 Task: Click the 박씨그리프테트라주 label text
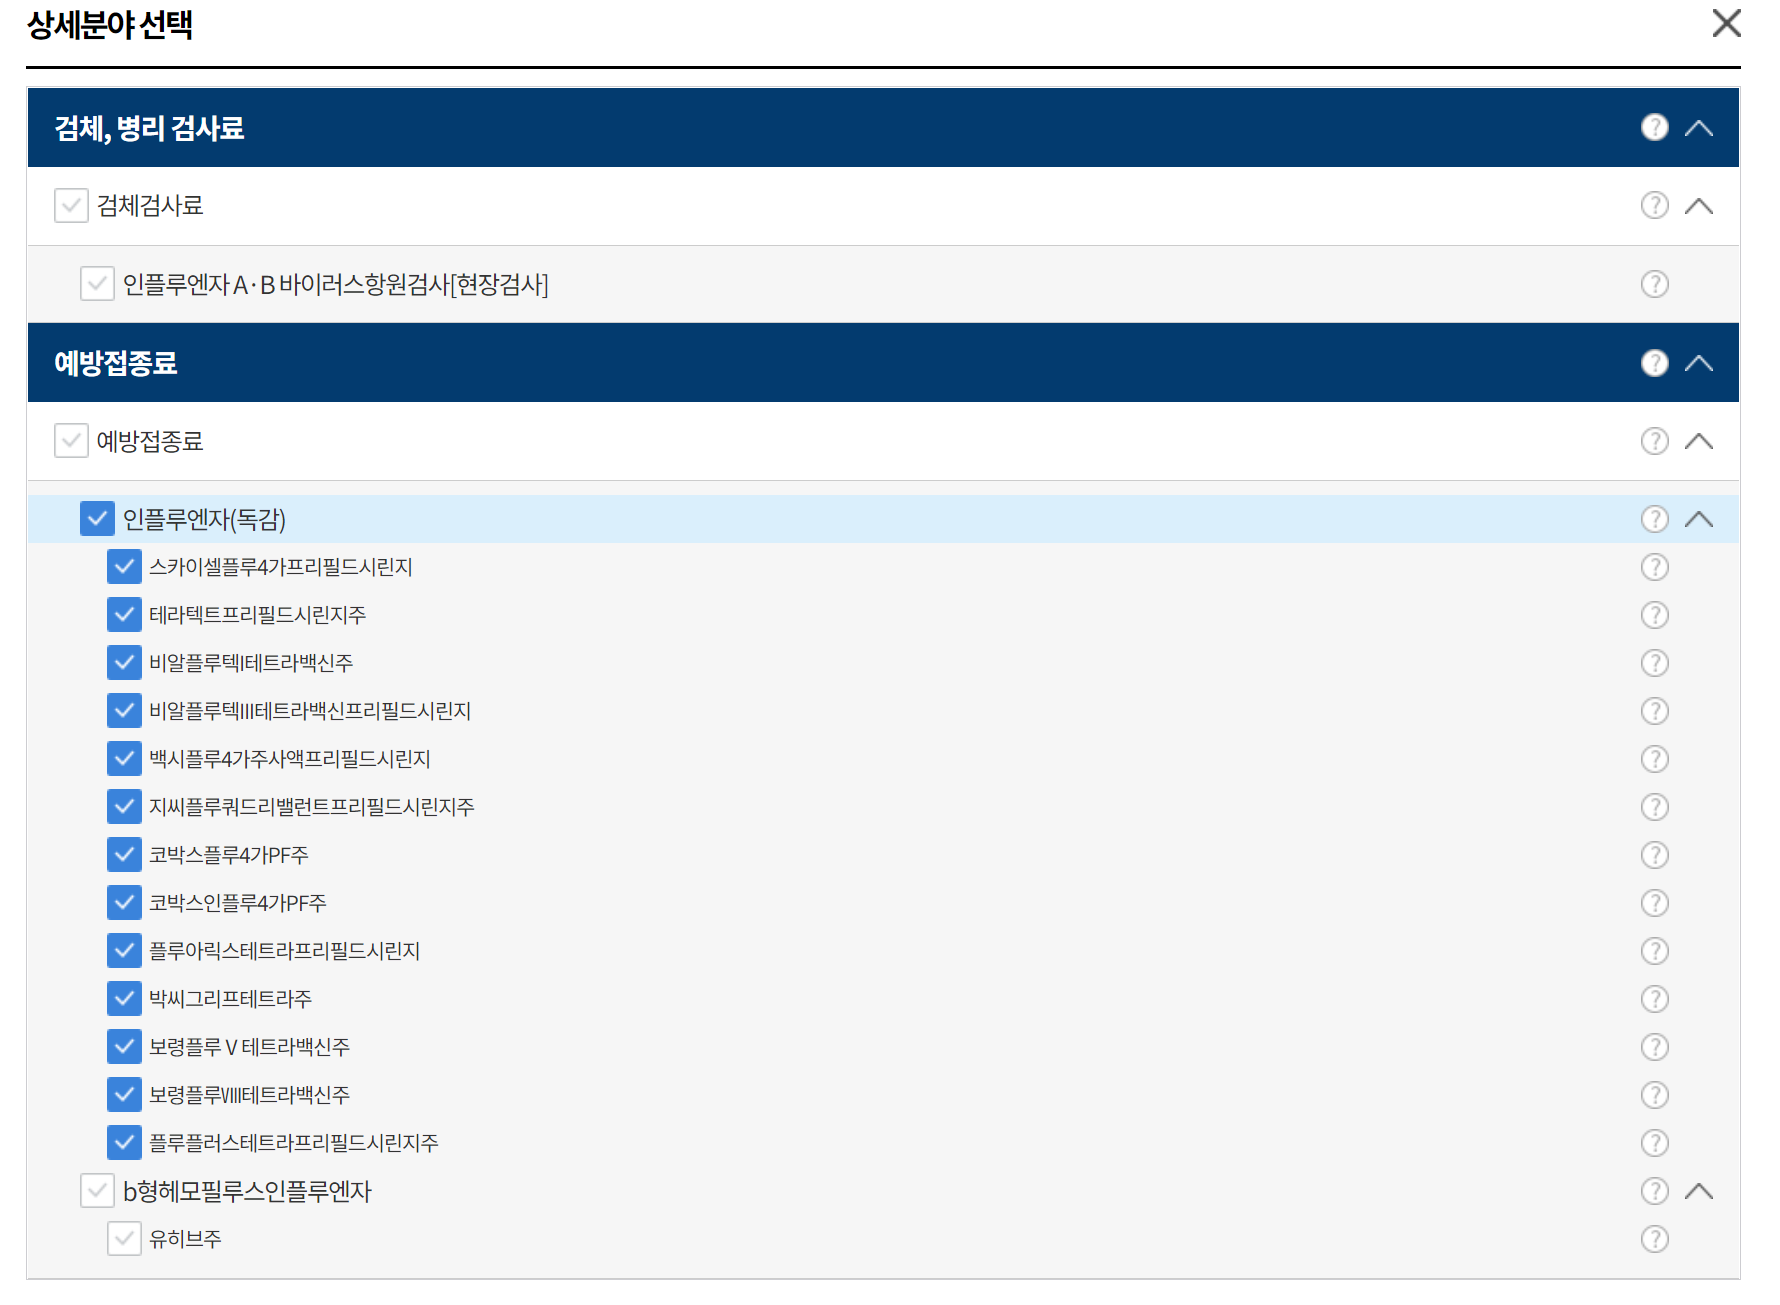230,999
